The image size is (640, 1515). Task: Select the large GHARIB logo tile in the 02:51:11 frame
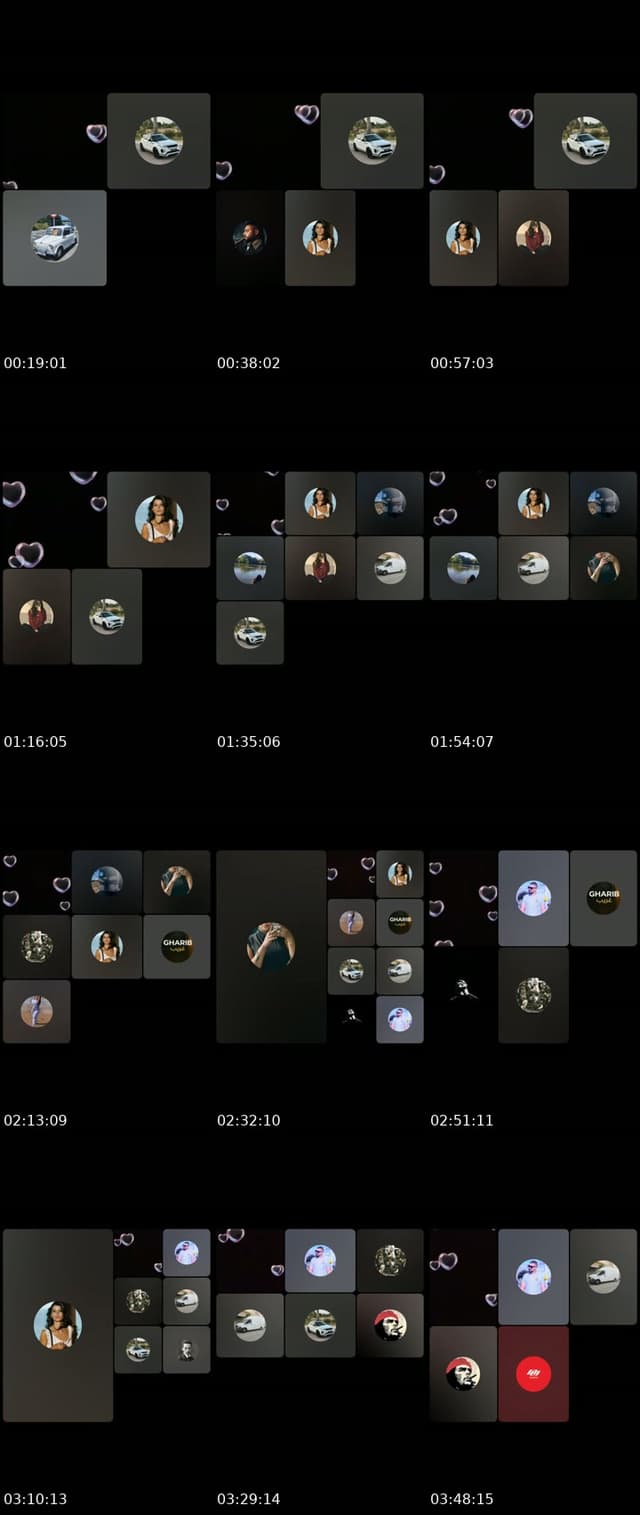click(603, 898)
